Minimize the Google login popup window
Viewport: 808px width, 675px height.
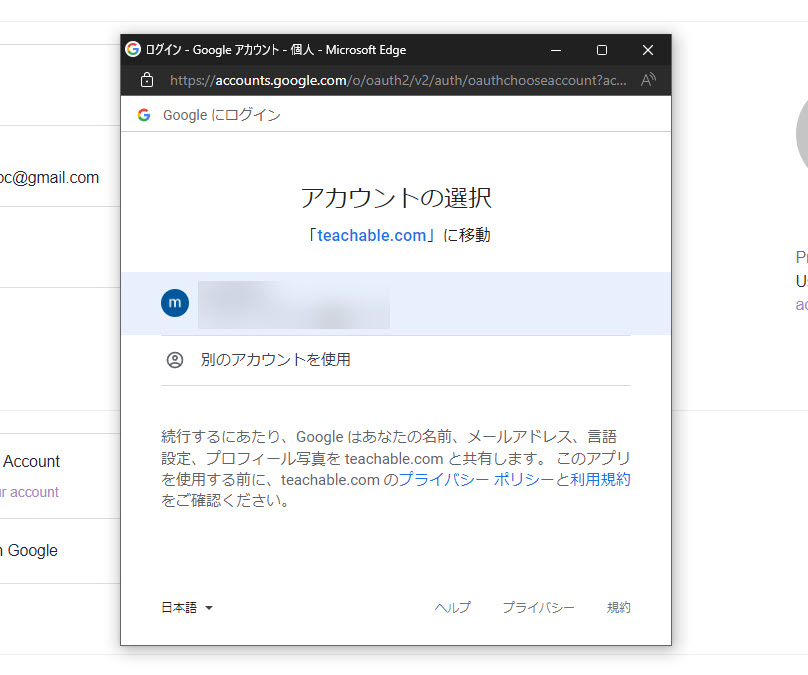click(x=556, y=50)
